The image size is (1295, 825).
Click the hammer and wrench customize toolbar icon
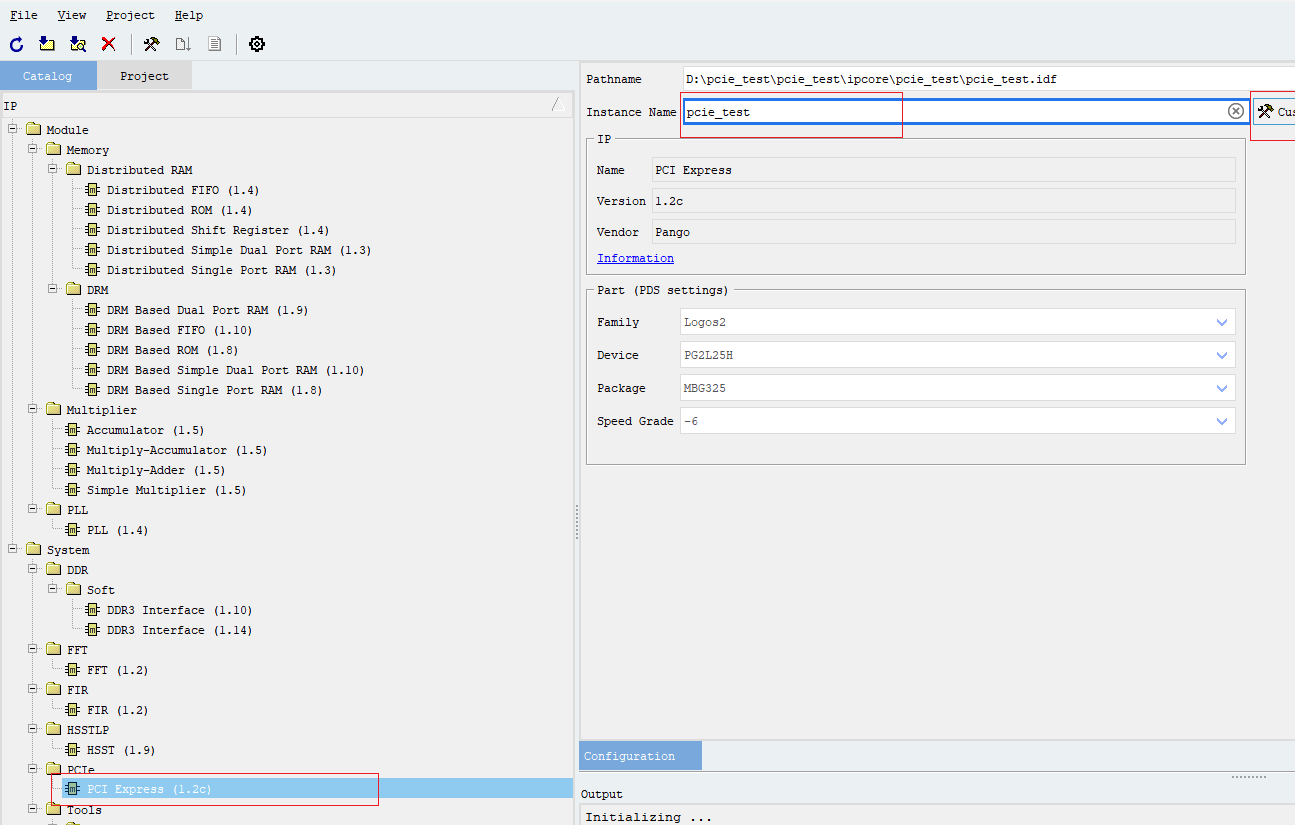click(x=152, y=44)
